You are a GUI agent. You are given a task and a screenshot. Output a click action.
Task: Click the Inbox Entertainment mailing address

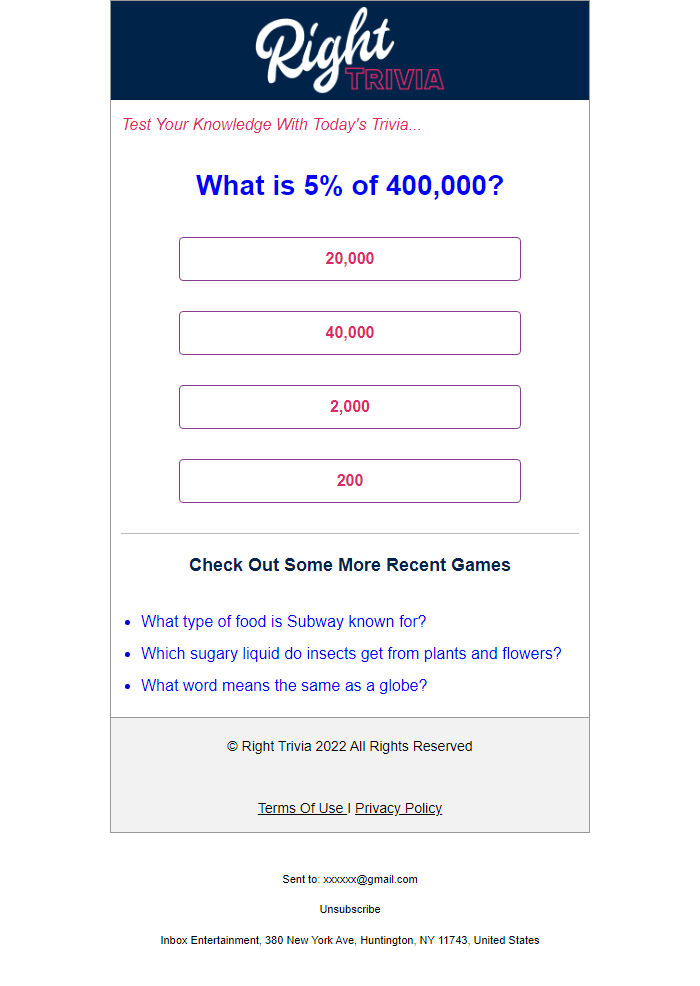pos(349,941)
